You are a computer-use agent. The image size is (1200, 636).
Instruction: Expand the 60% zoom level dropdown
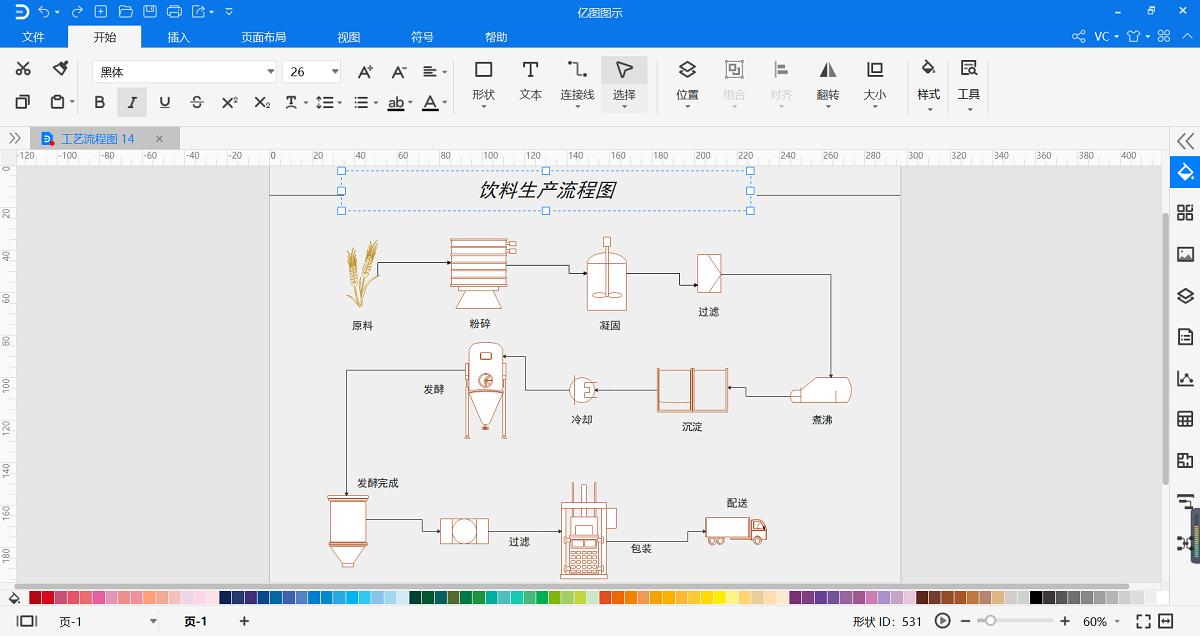1117,620
